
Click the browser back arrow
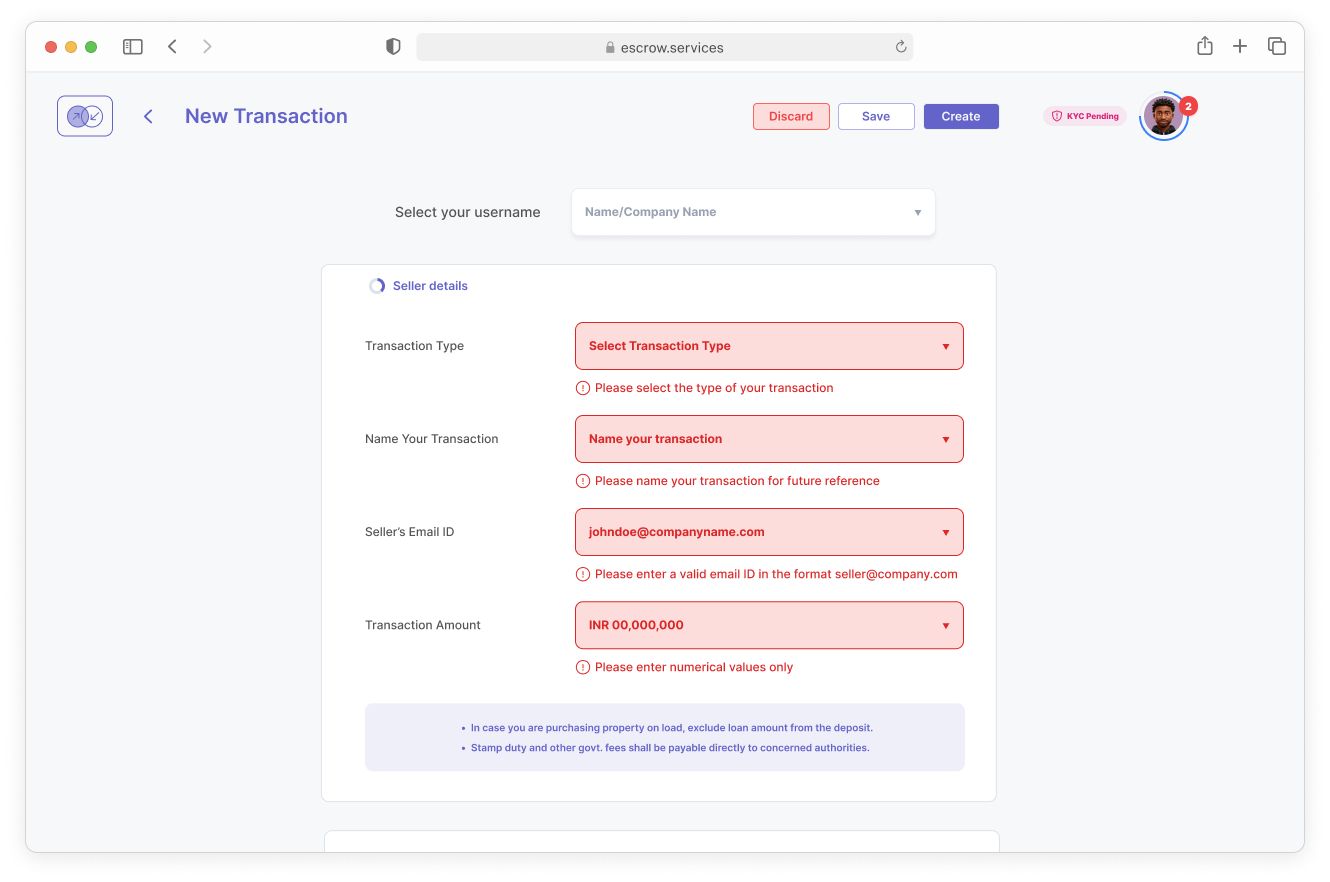coord(172,46)
